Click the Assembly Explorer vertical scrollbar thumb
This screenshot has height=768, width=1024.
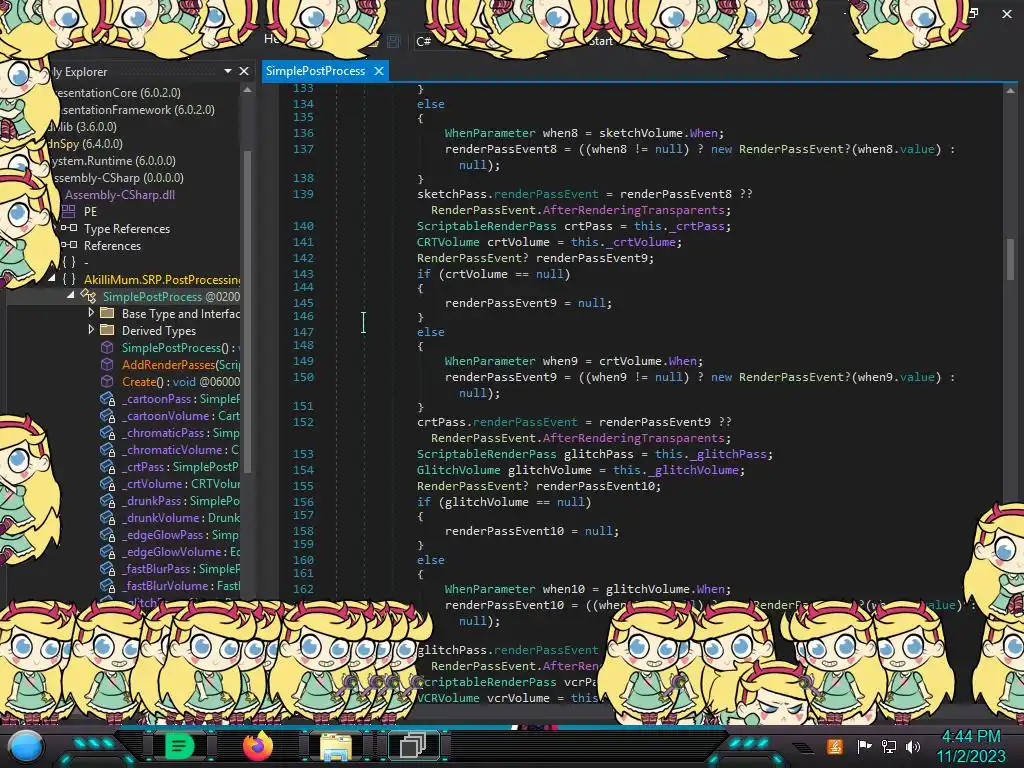pos(247,310)
